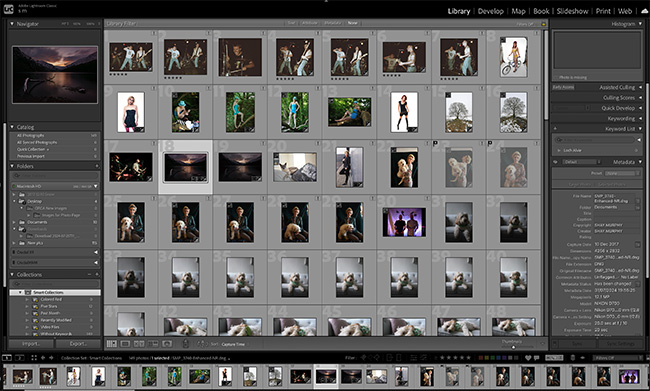Select the cat on bed photo thumbnail 20

click(295, 167)
